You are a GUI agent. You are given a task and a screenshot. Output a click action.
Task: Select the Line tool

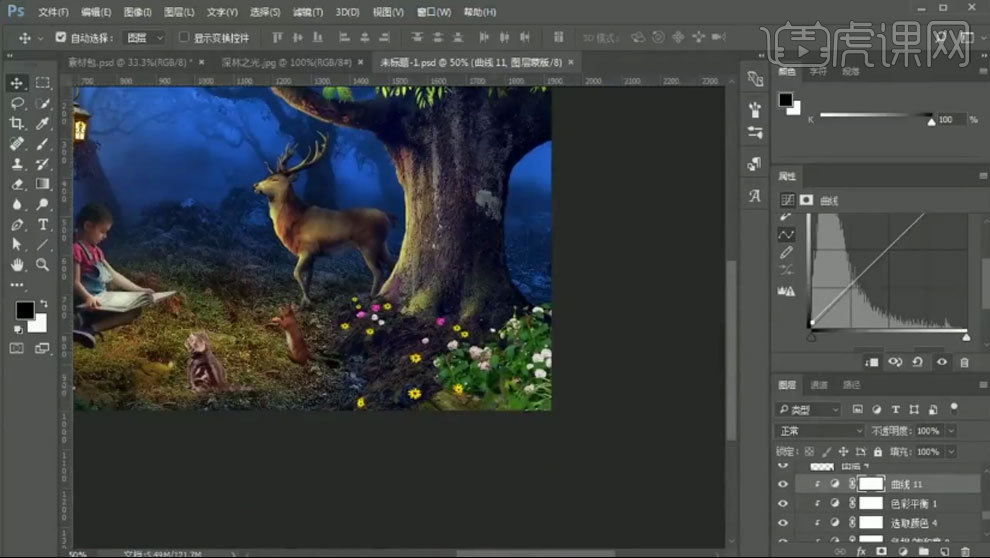[x=42, y=244]
